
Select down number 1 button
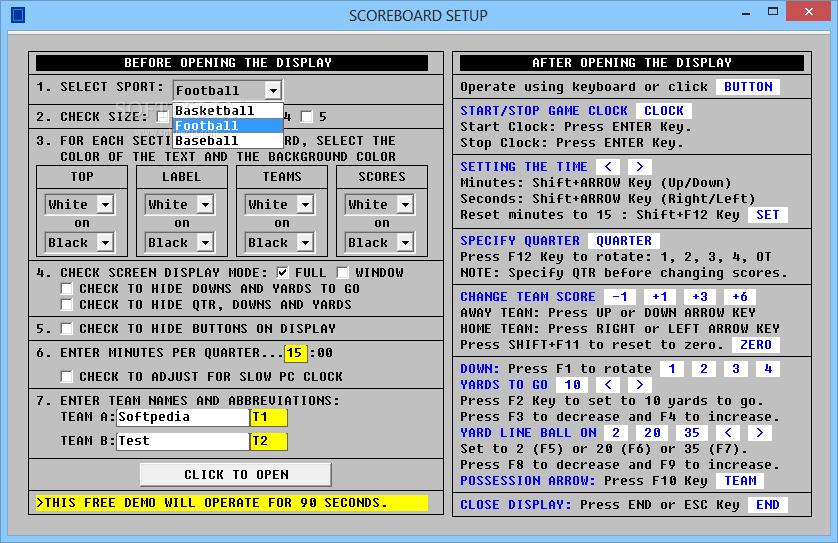pos(672,369)
